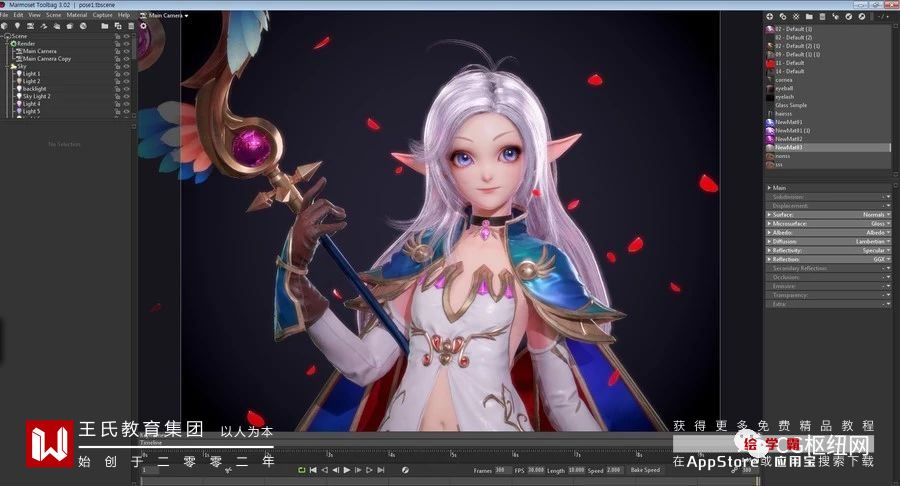900x486 pixels.
Task: Click the round icon right of playback controls
Action: click(405, 470)
